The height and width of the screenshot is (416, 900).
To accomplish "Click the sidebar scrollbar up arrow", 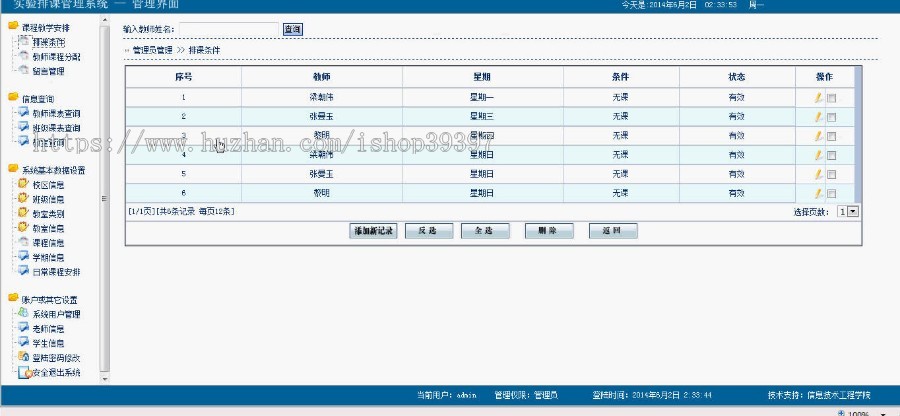I will (104, 20).
